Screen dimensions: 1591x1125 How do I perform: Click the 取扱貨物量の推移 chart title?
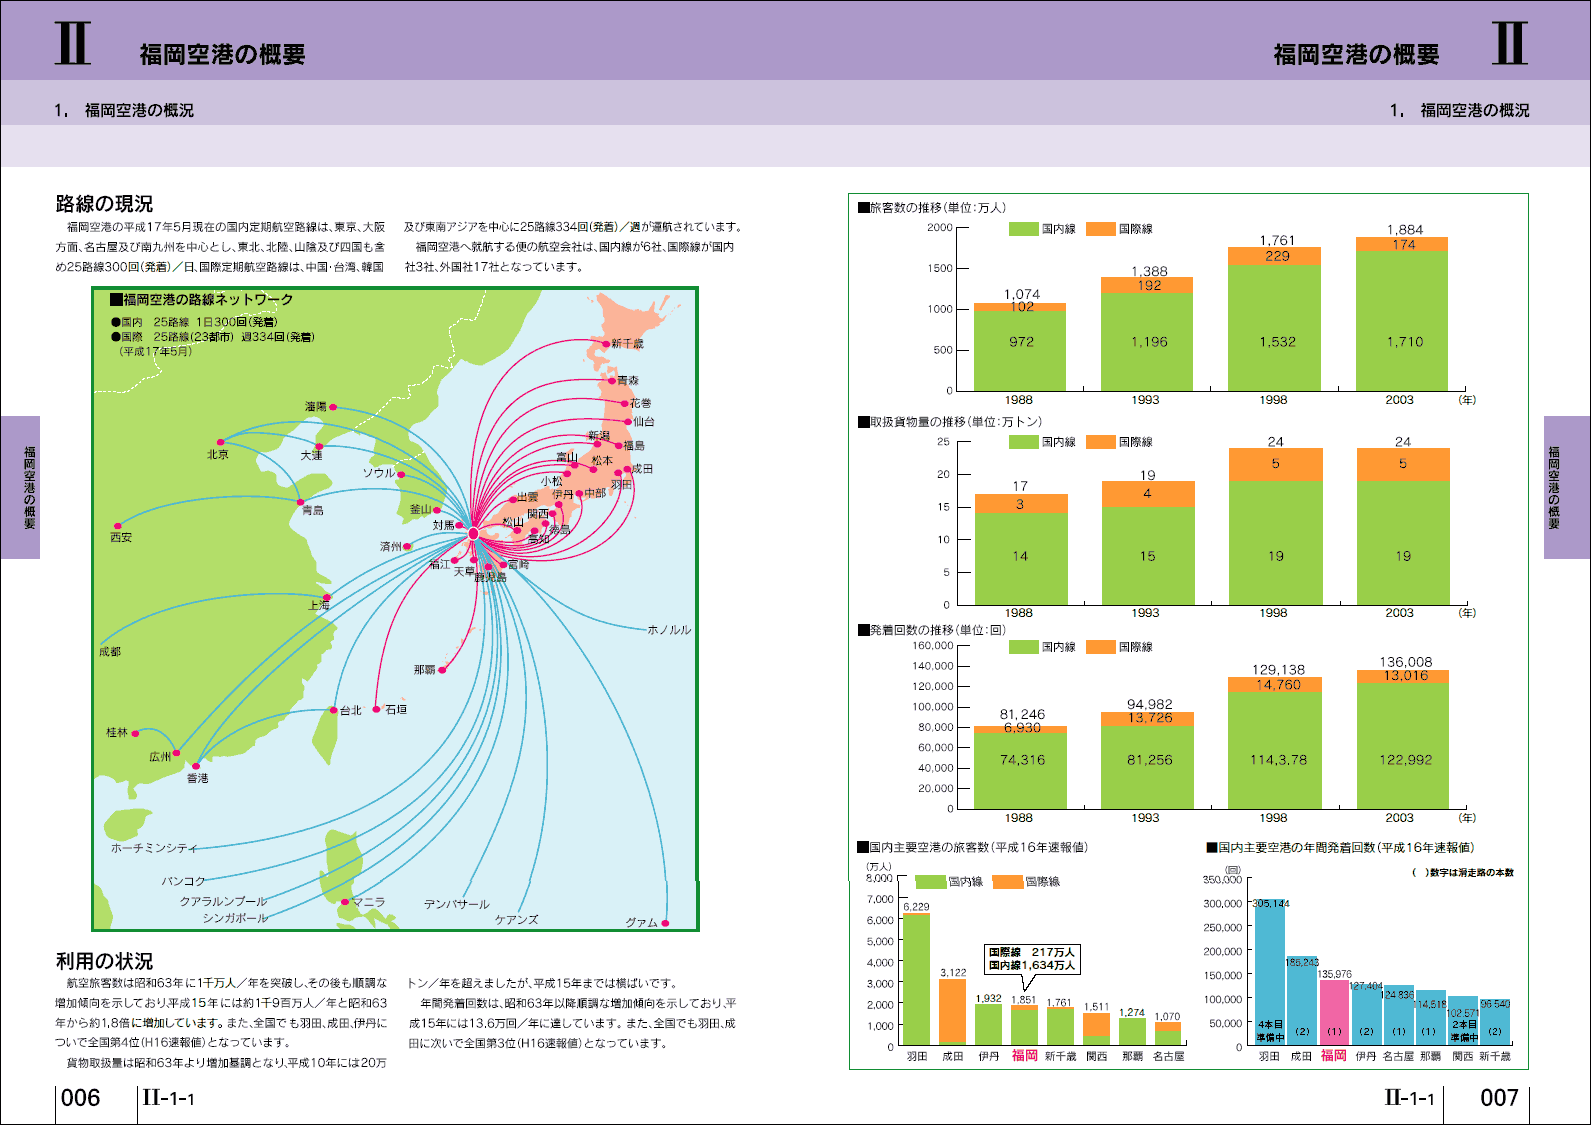(949, 421)
